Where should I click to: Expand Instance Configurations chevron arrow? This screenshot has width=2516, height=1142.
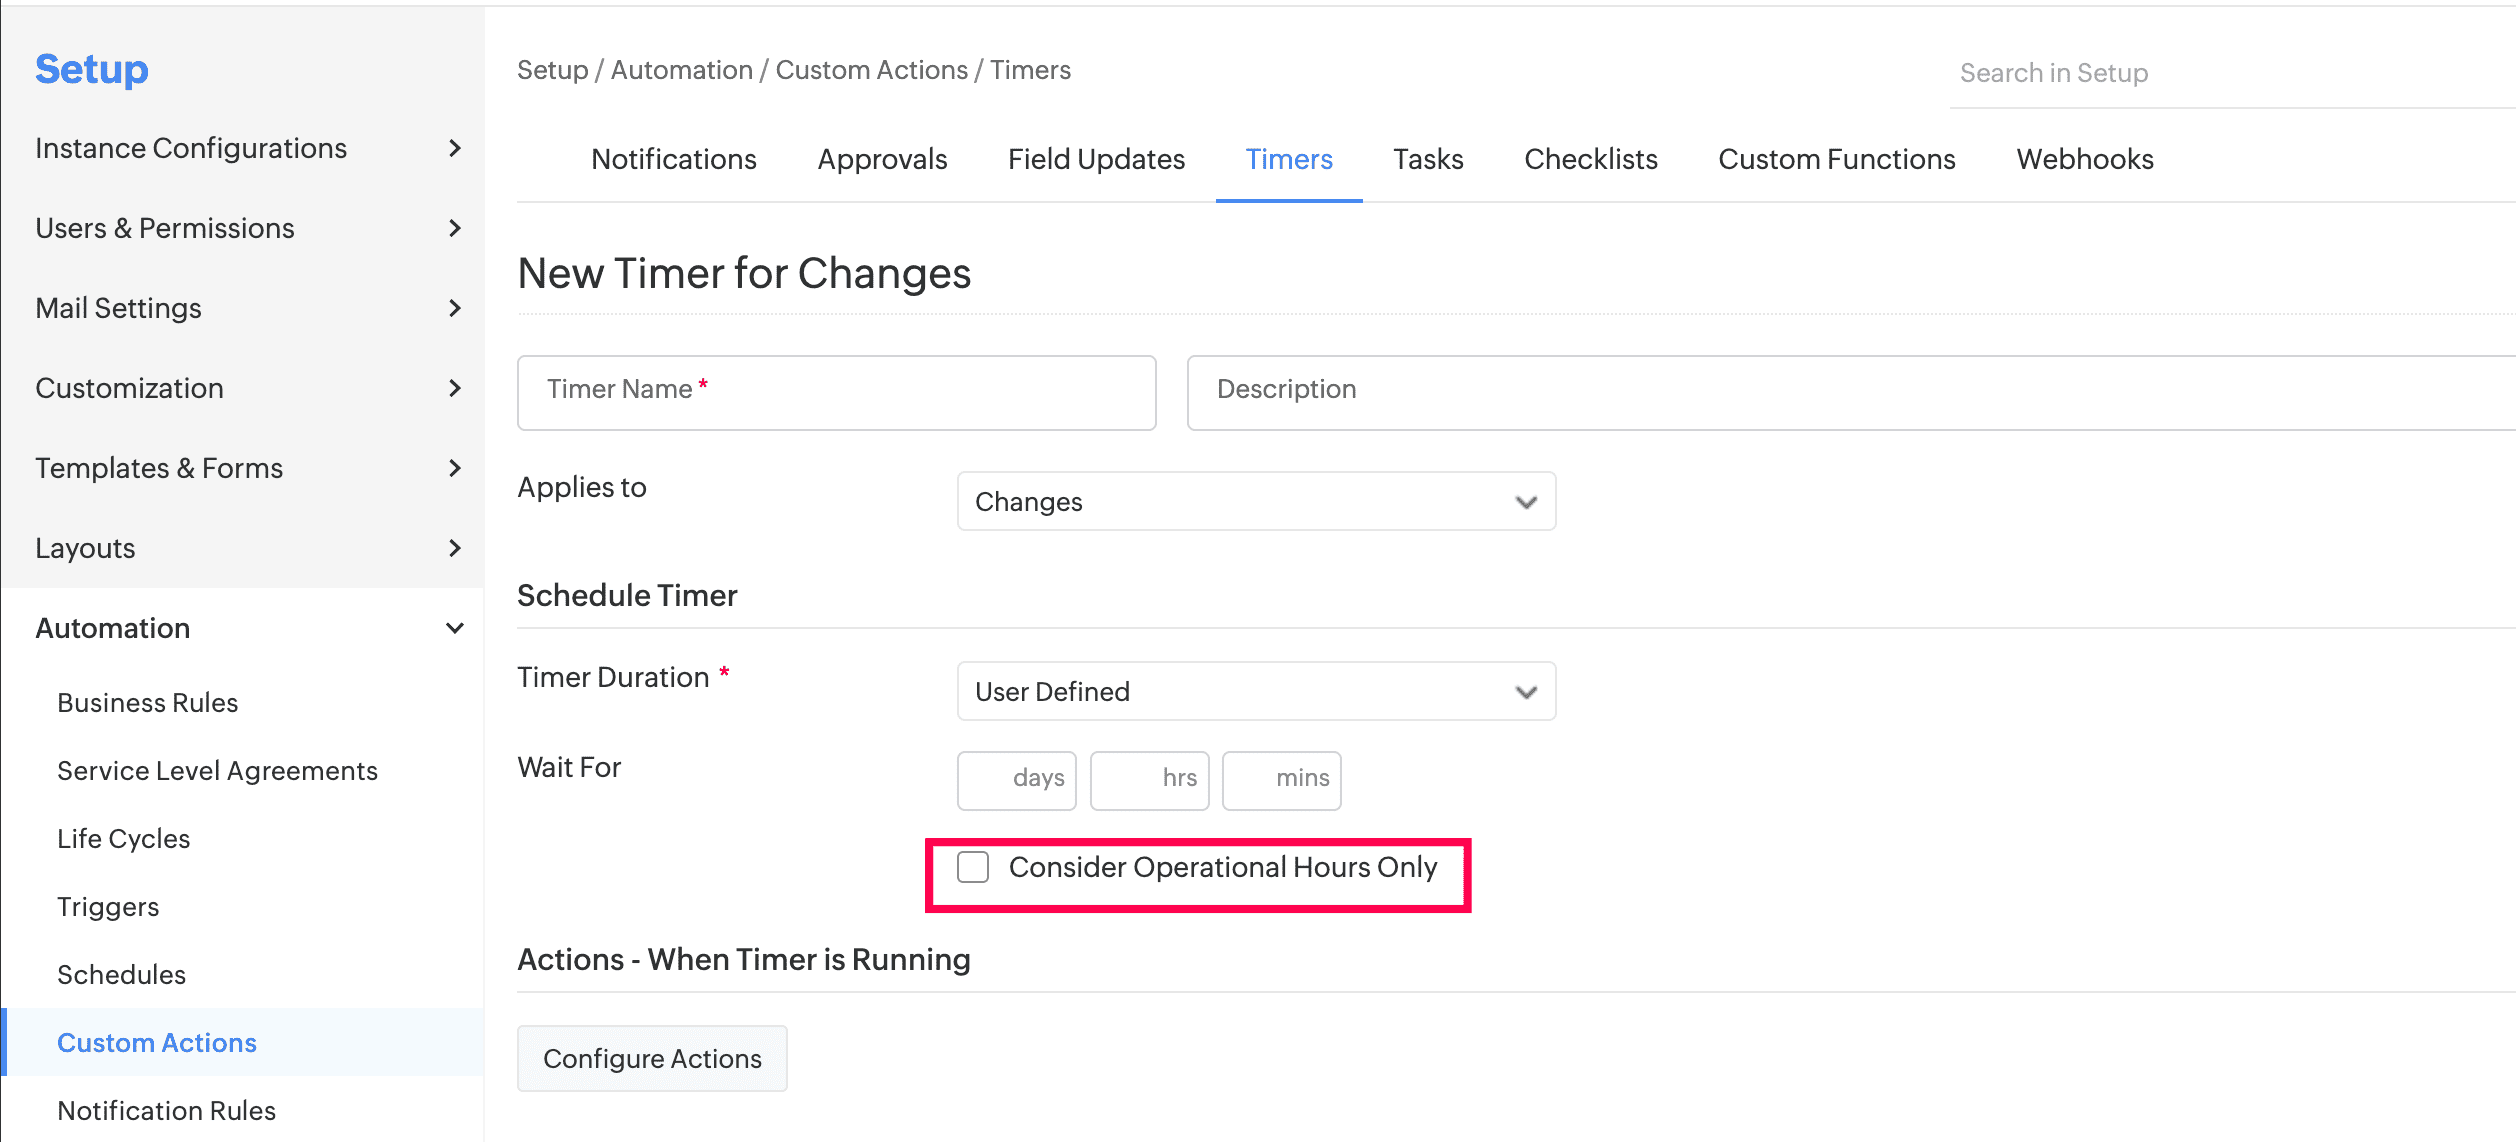pos(455,148)
